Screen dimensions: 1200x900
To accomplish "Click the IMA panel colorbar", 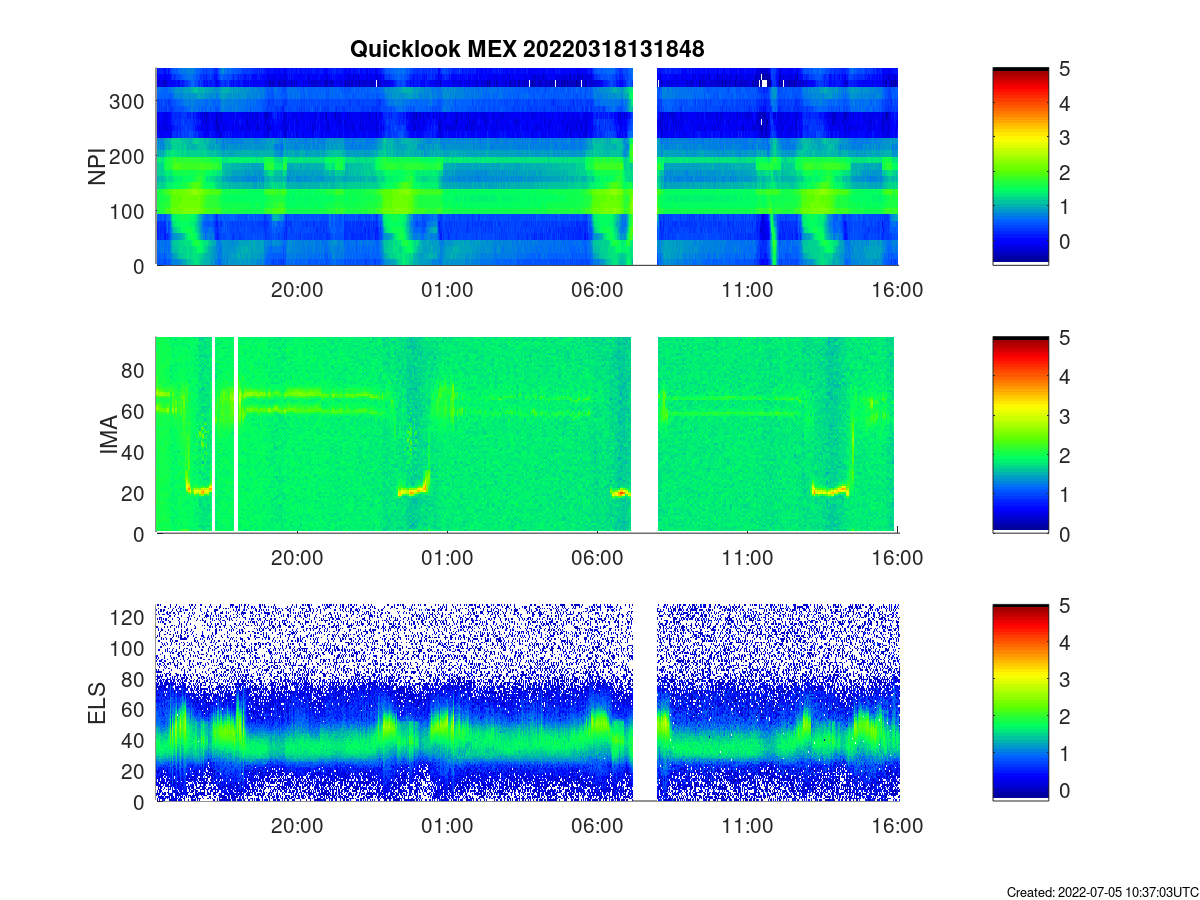I will (1020, 435).
